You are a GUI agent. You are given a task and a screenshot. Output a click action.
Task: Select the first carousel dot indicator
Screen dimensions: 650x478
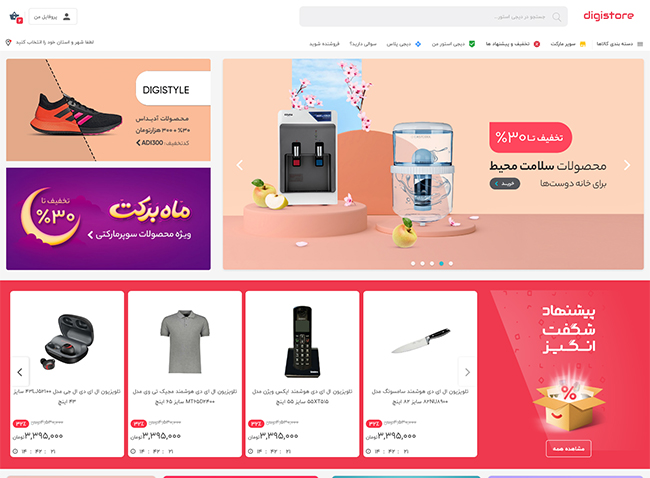coord(413,263)
